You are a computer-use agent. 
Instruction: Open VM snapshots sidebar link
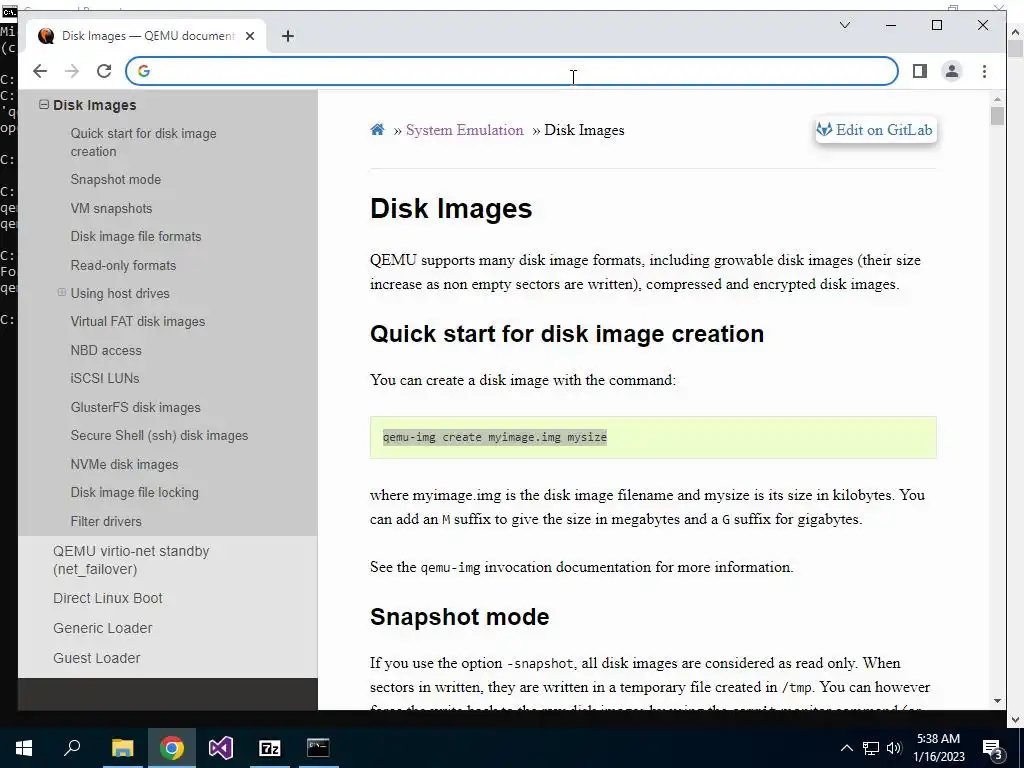click(x=111, y=208)
